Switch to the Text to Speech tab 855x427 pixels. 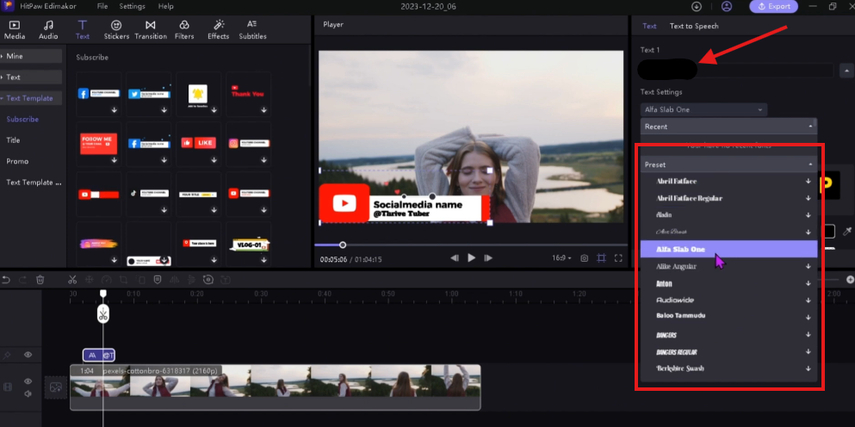[694, 26]
